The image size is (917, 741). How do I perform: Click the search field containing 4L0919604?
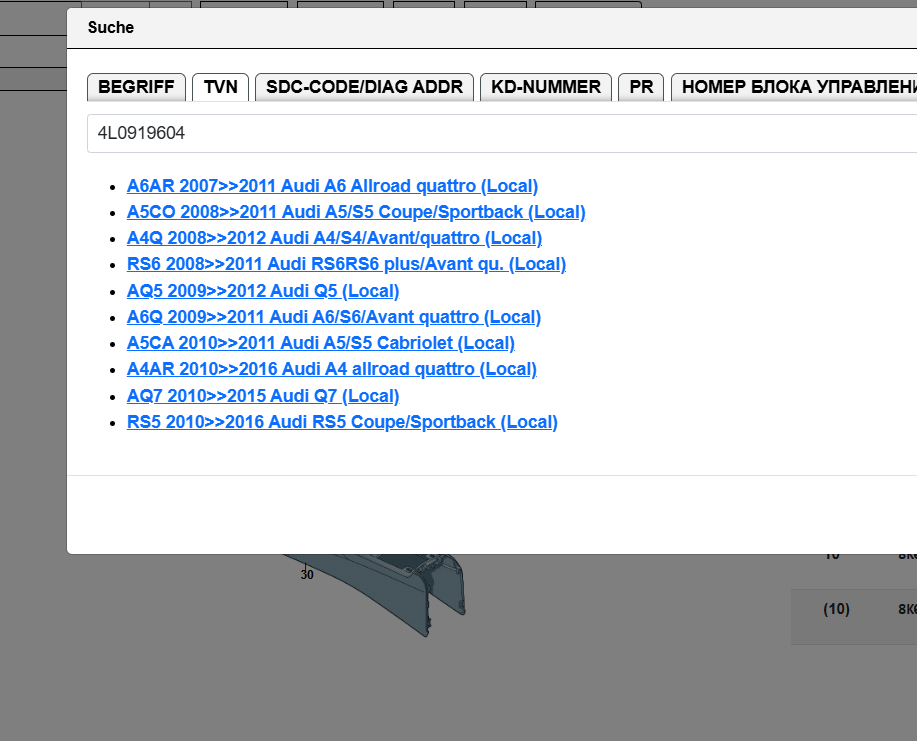click(502, 133)
